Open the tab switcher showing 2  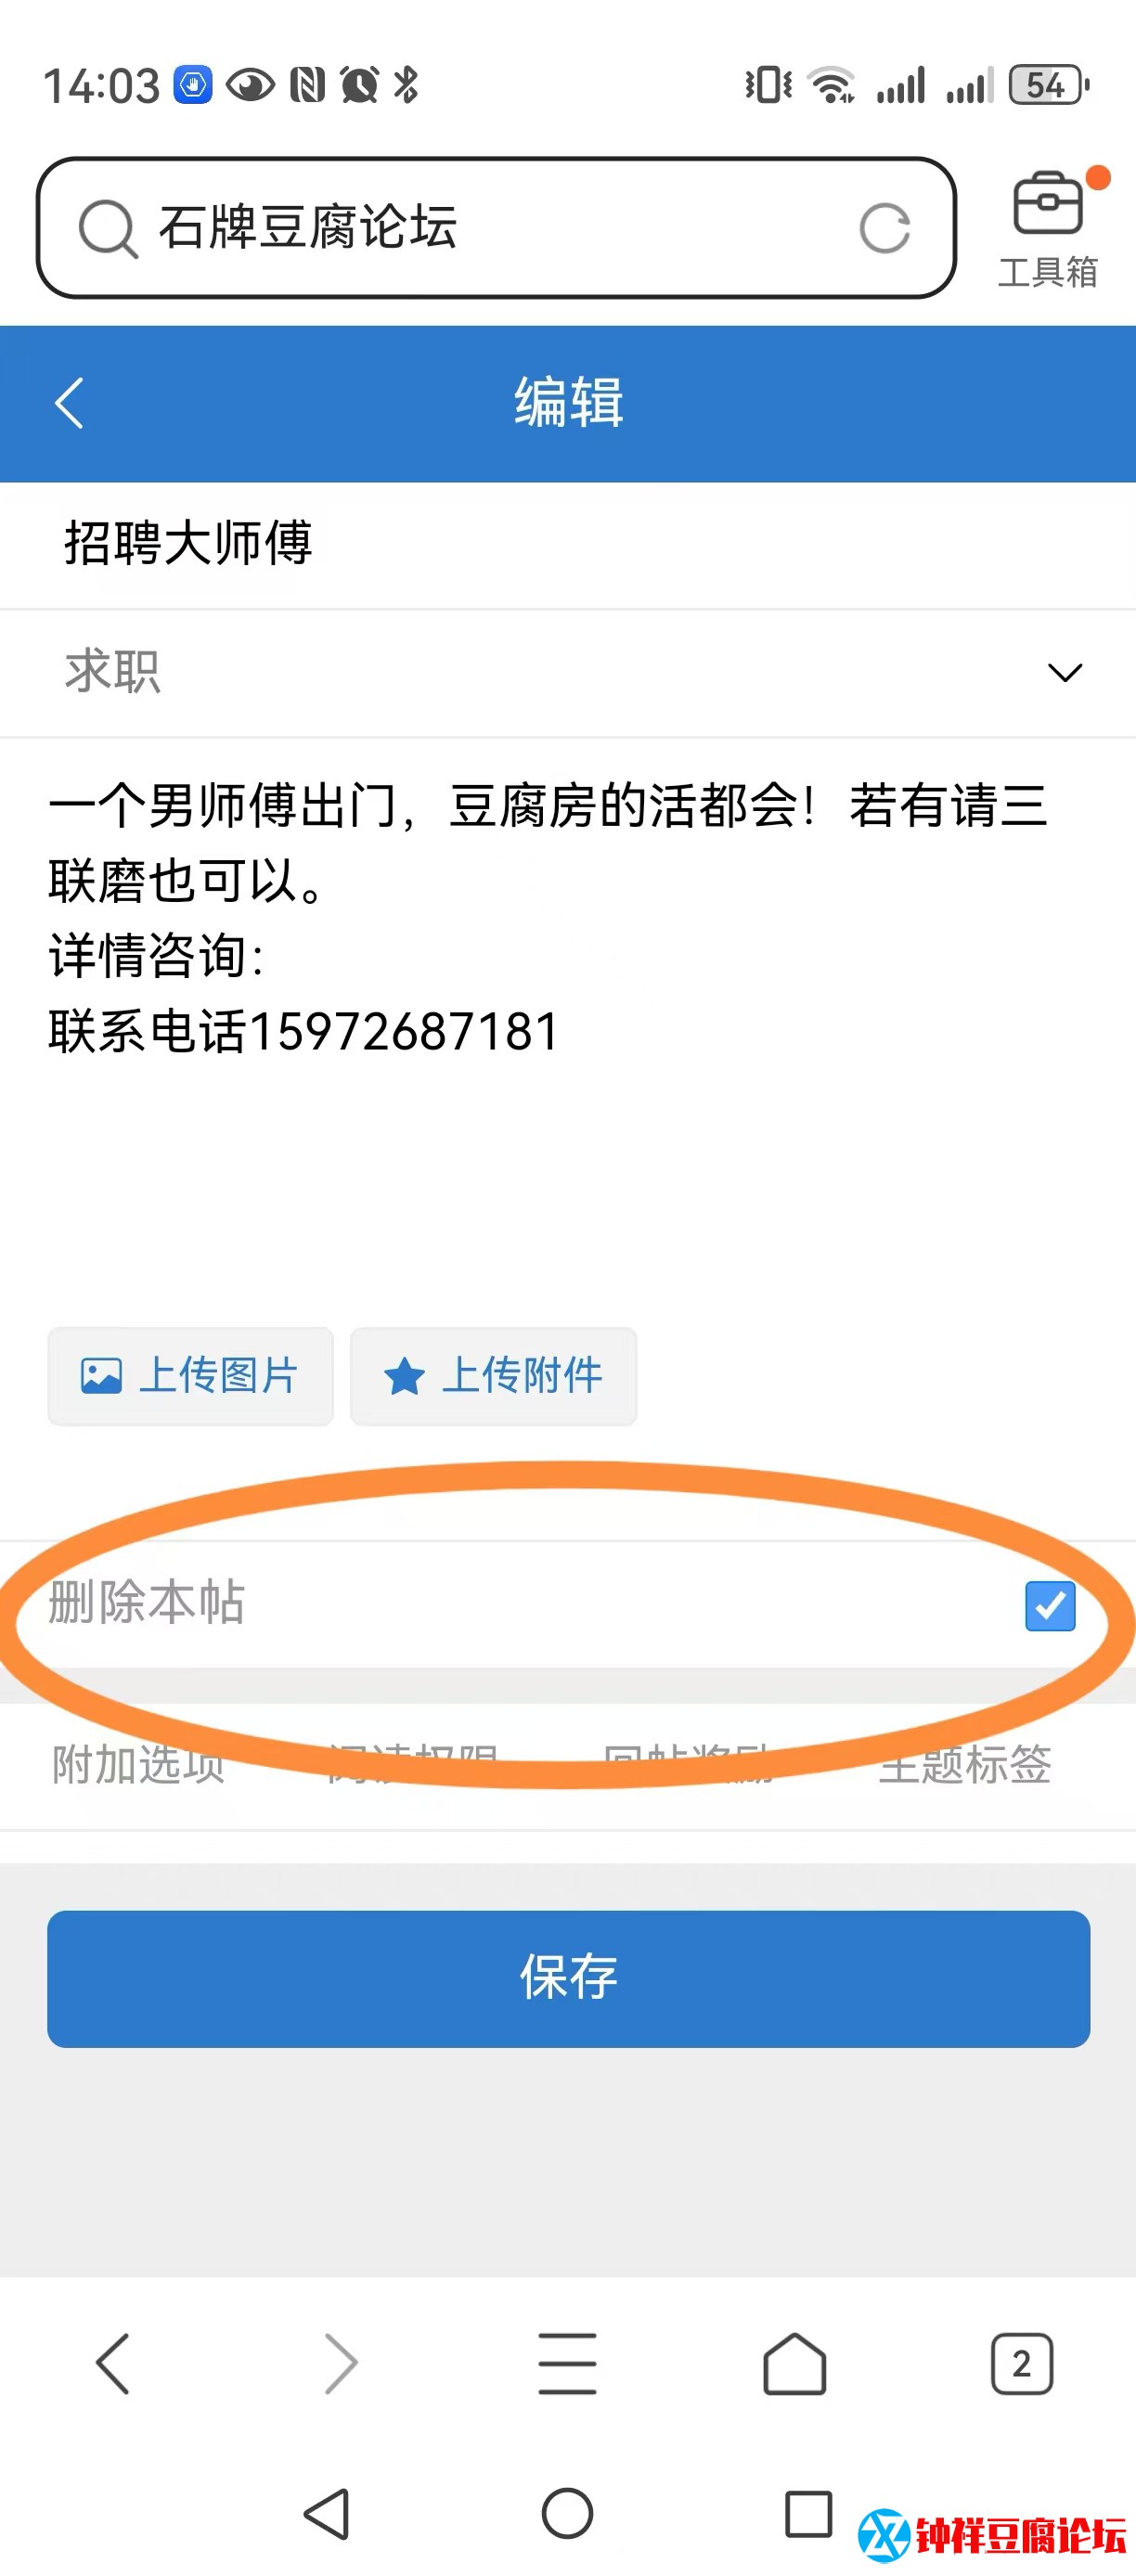click(1021, 2364)
